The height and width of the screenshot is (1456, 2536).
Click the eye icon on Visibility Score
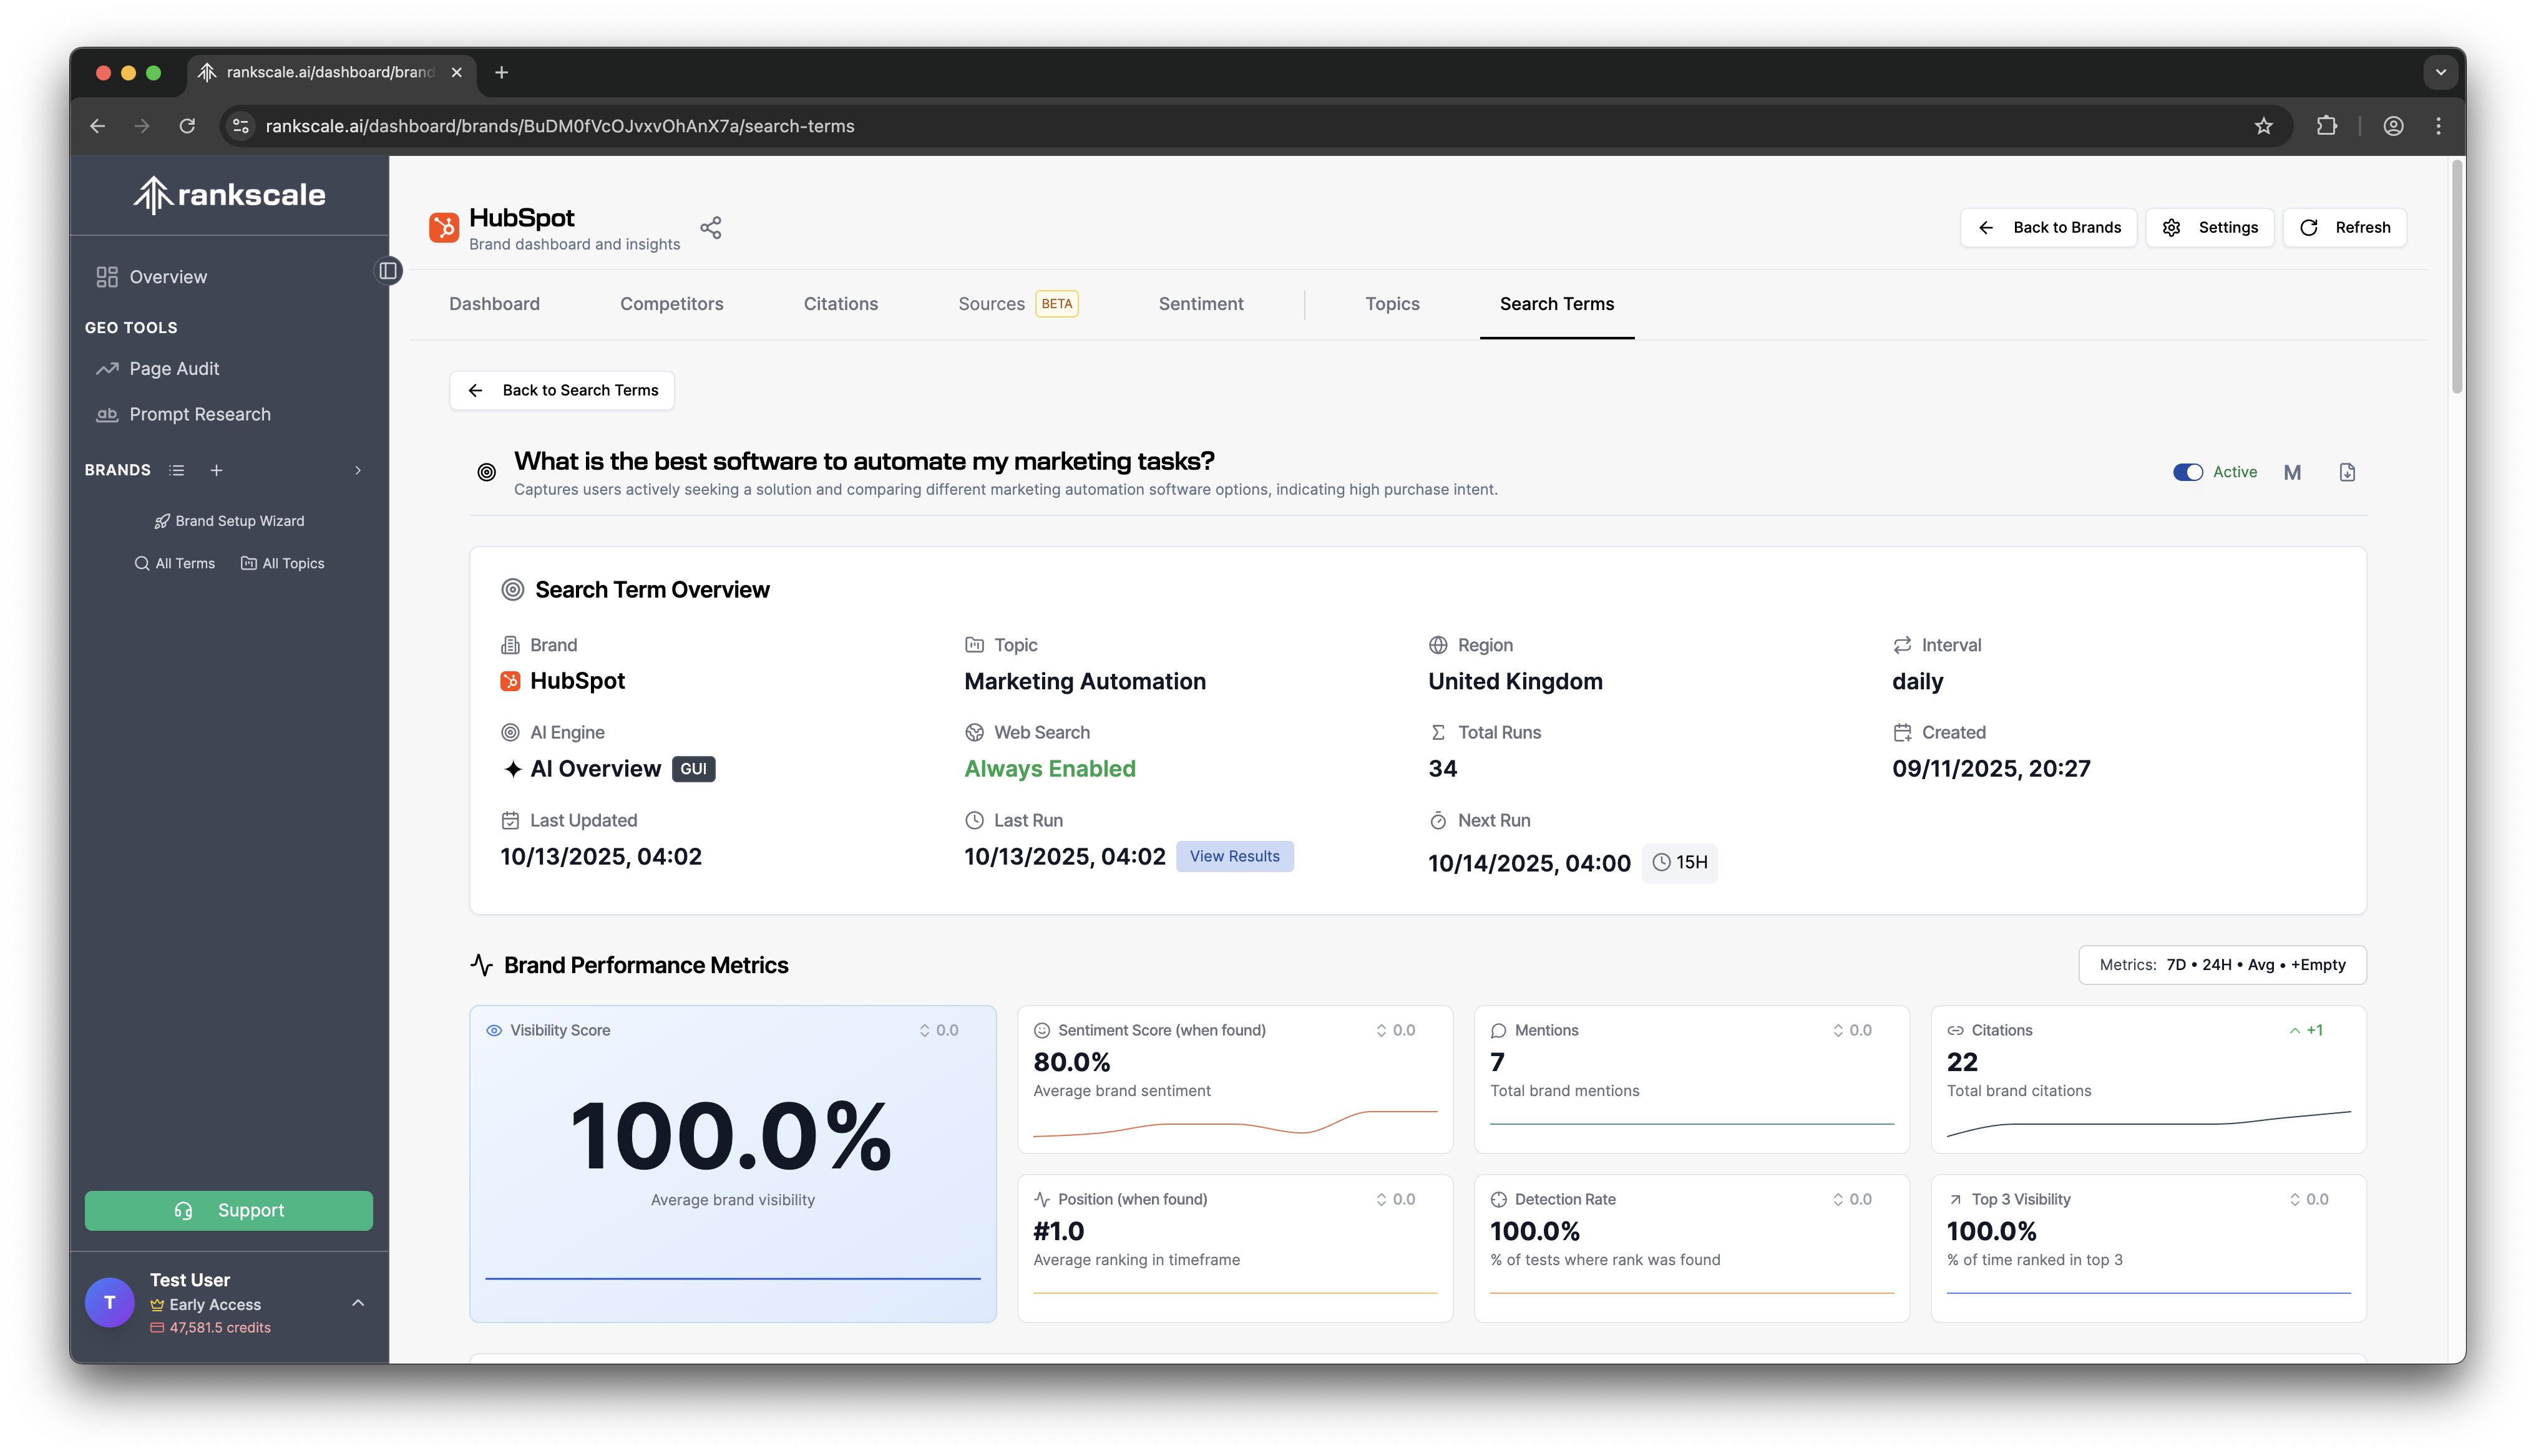coord(494,1030)
